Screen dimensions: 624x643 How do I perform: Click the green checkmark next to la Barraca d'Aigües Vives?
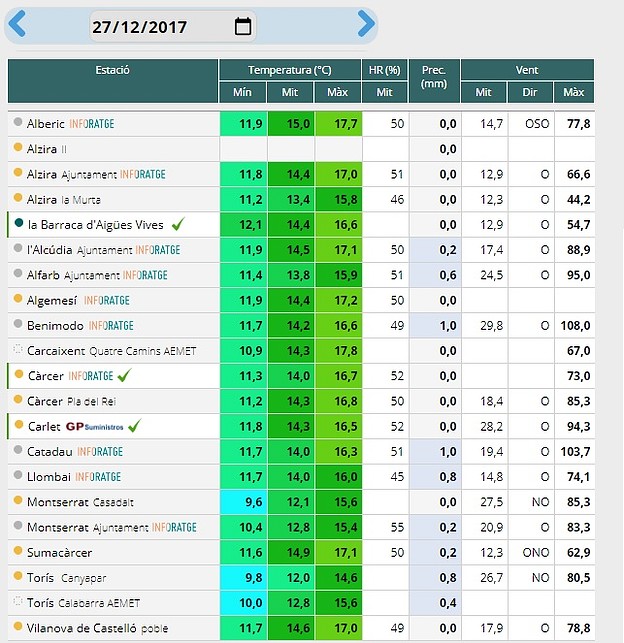(x=178, y=224)
